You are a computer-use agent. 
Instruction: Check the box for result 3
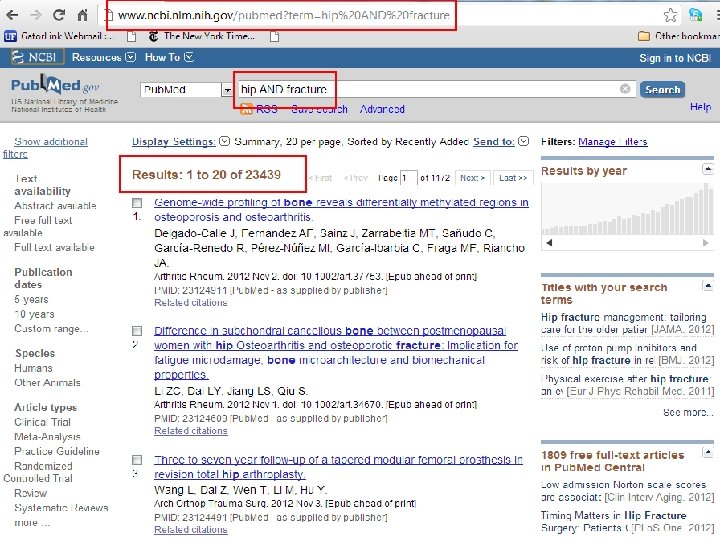point(137,460)
